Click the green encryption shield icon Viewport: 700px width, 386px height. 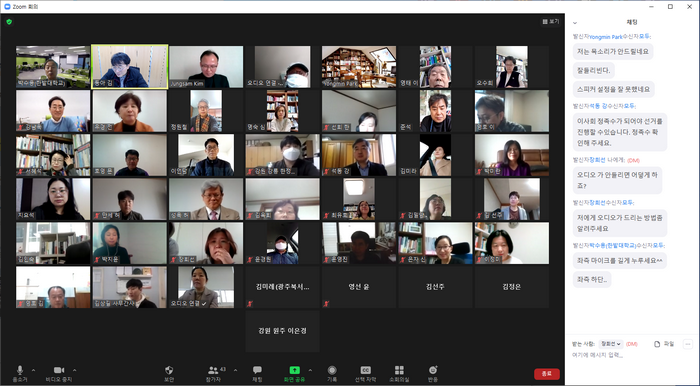(x=9, y=21)
